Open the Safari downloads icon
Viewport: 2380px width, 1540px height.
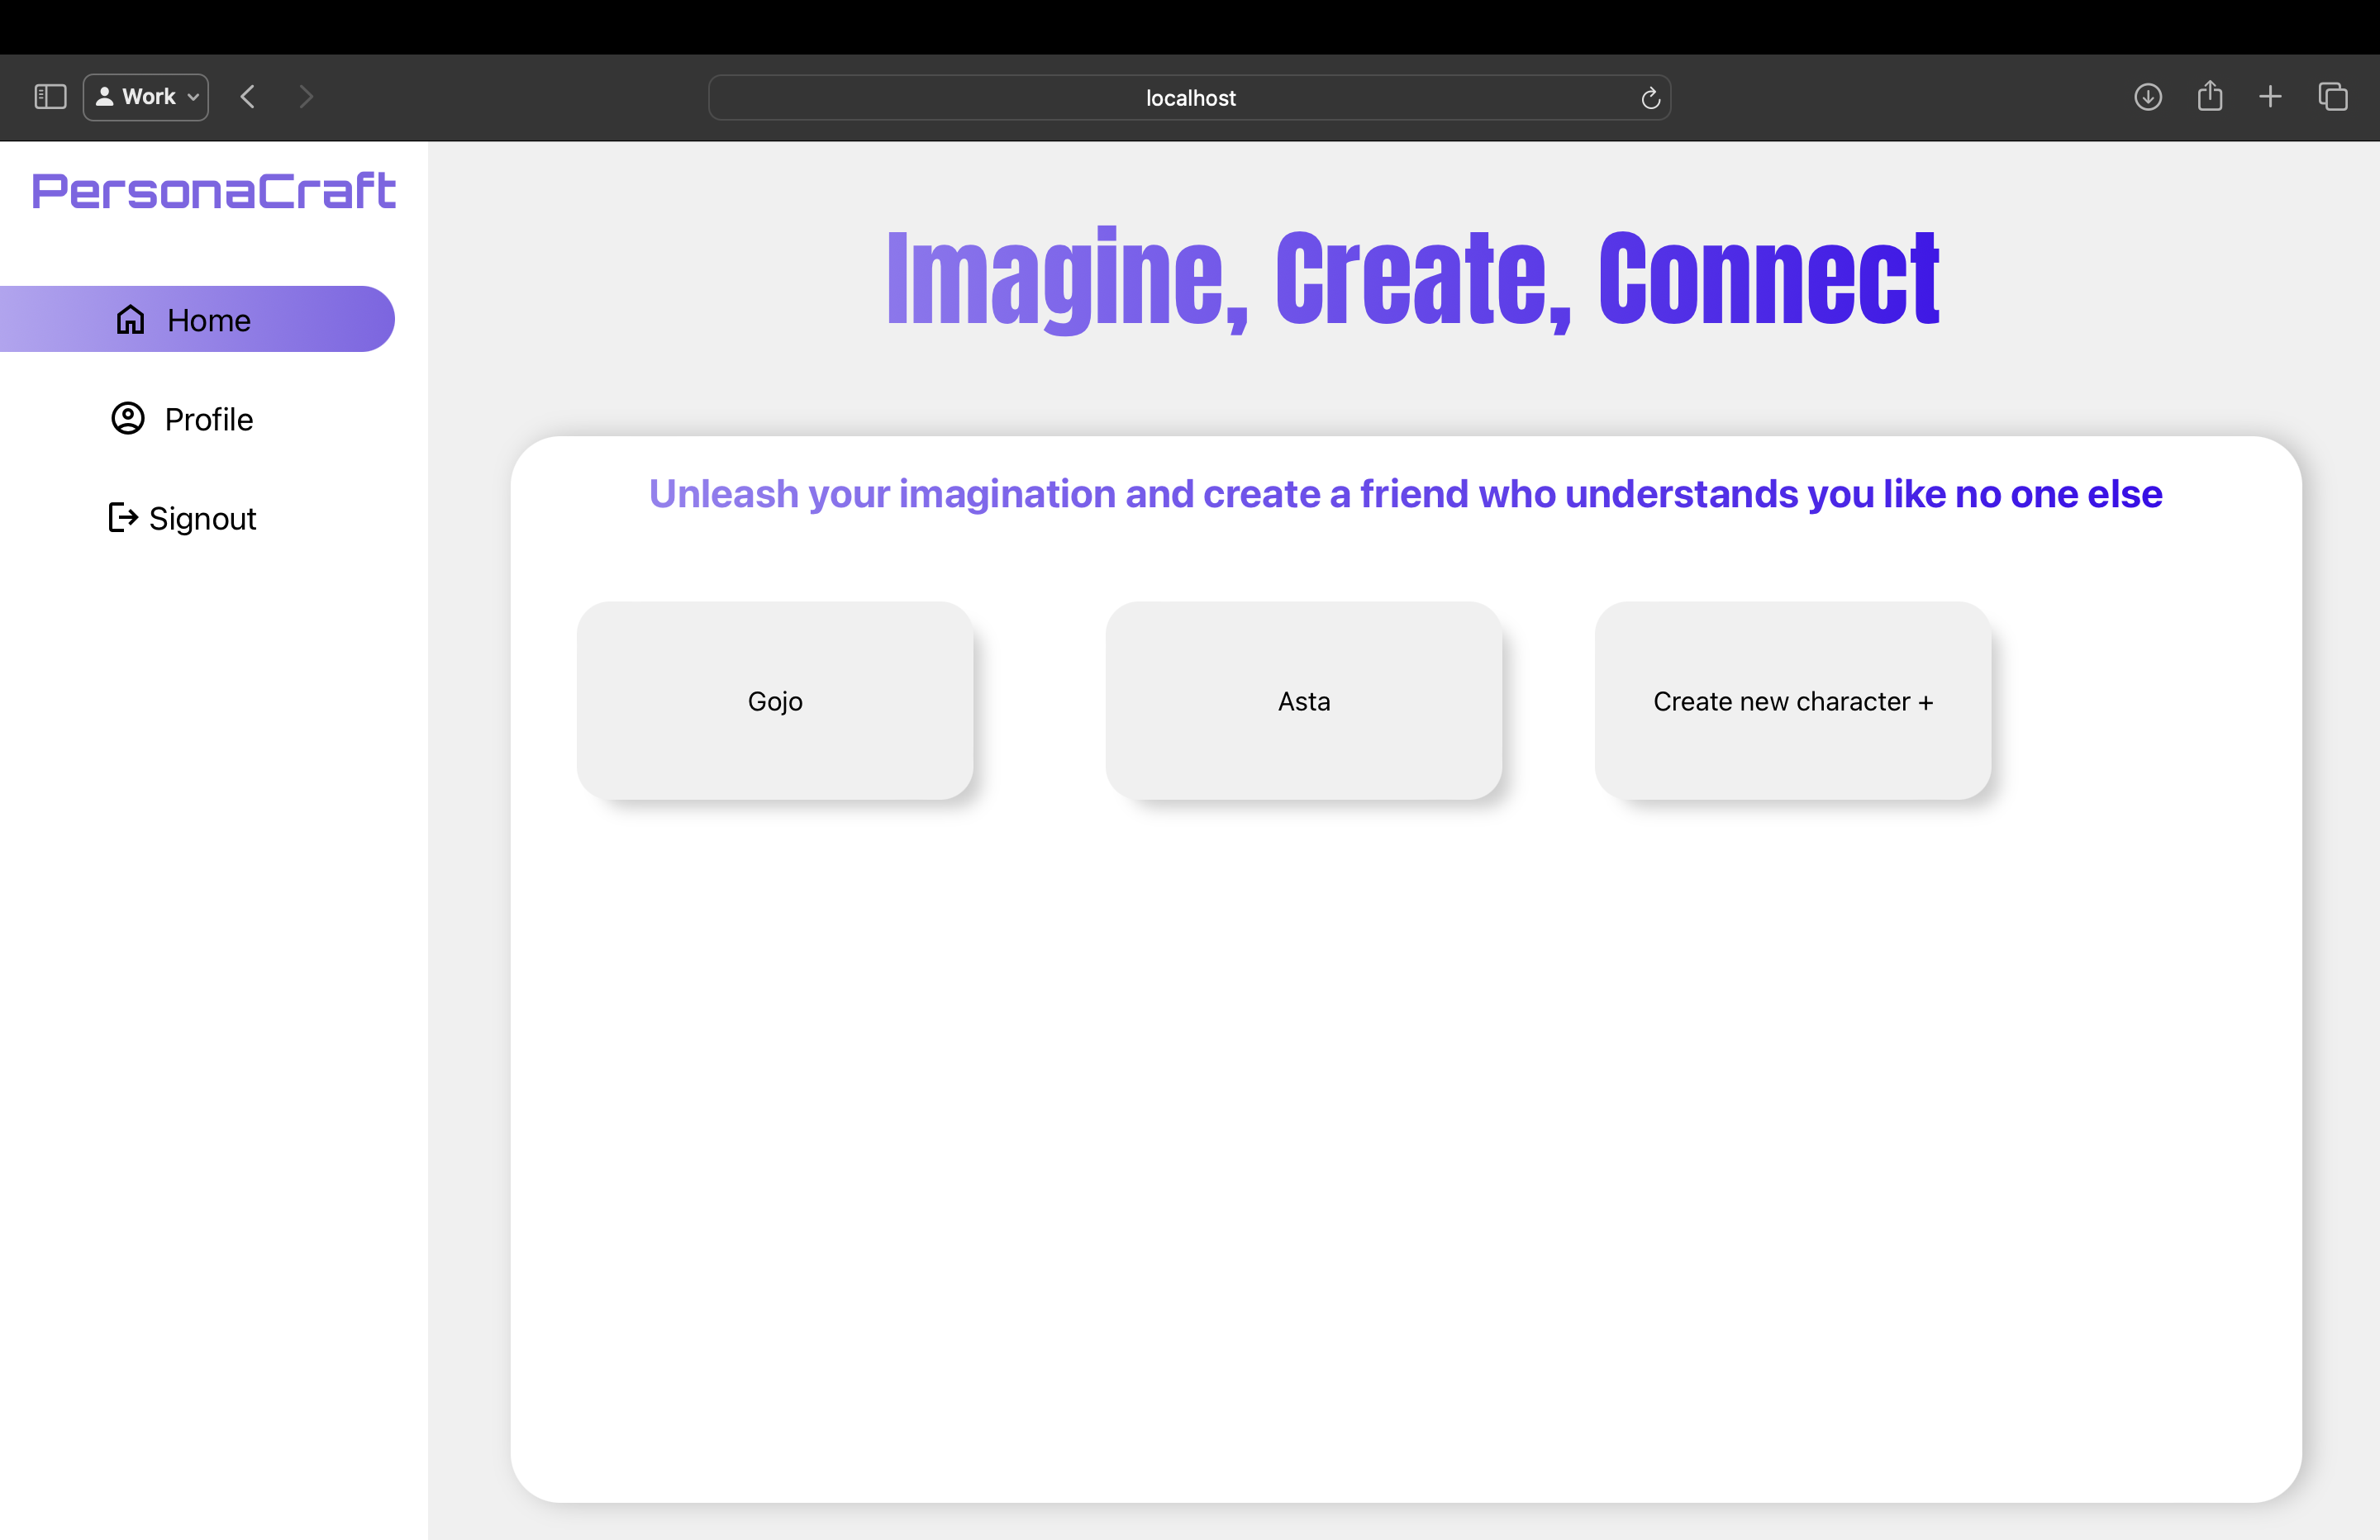(2147, 97)
